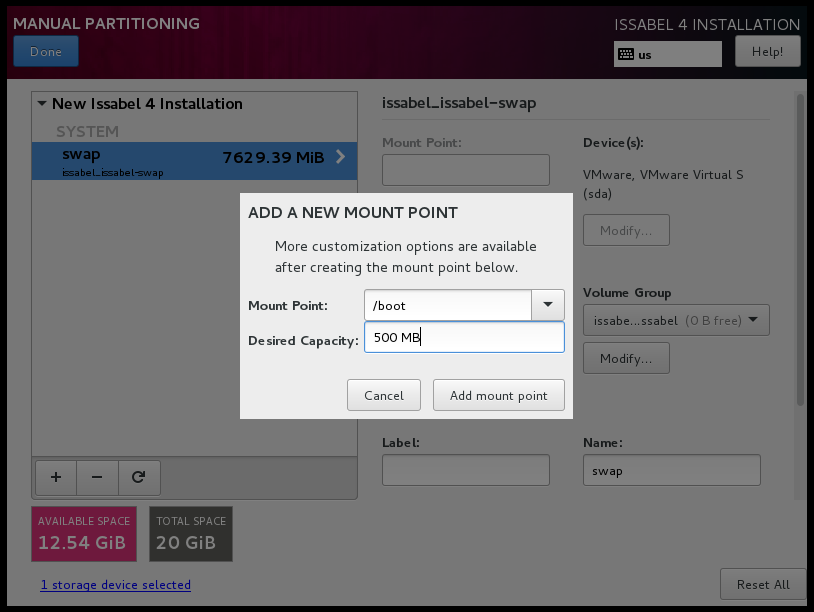Open the 1 storage device selected link

coord(115,585)
